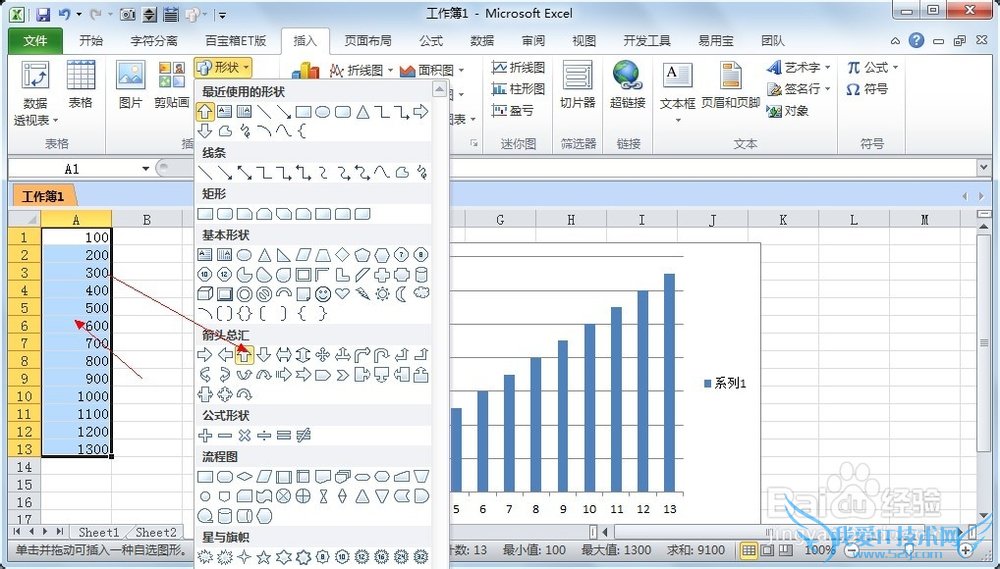The image size is (1000, 569).
Task: Click the Name Box showing A1
Action: (73, 169)
